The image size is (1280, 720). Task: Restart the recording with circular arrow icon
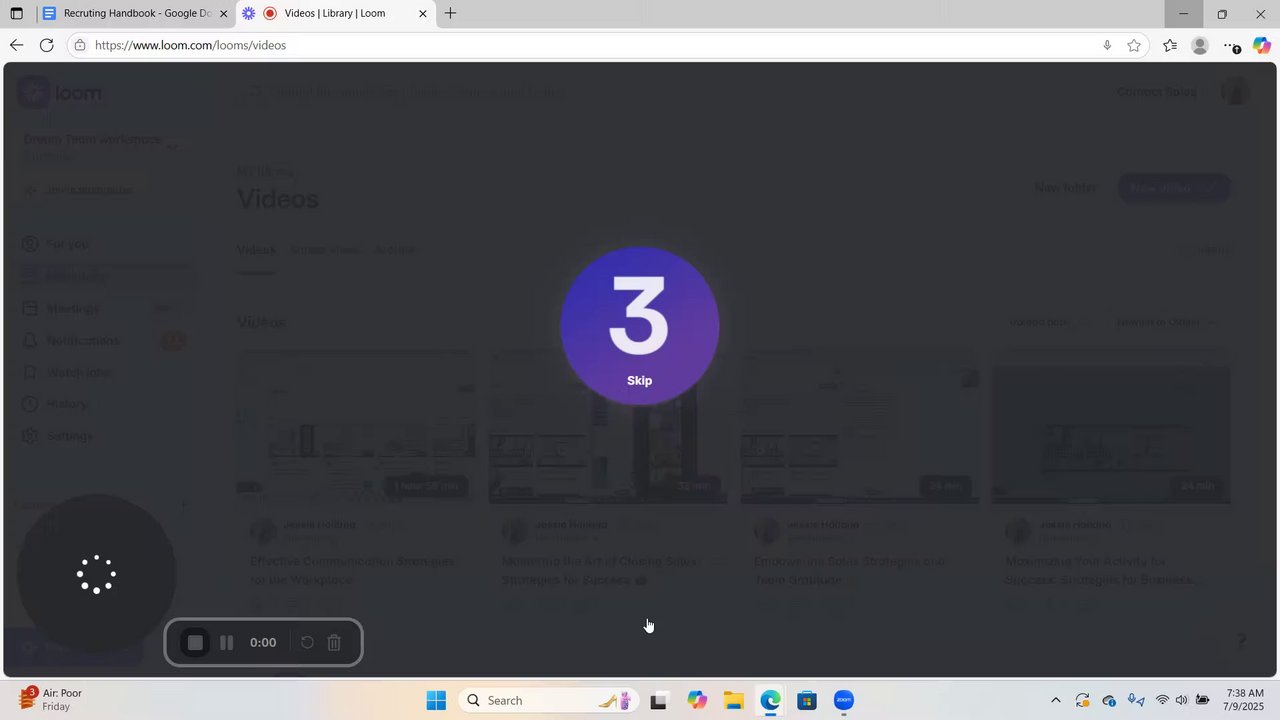[x=307, y=643]
